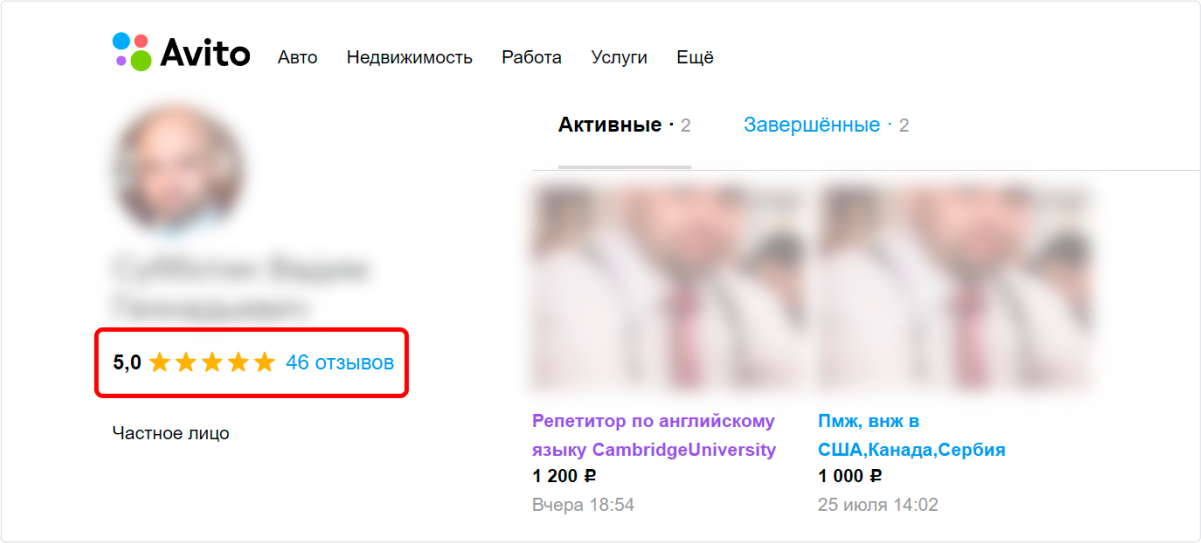The height and width of the screenshot is (543, 1201).
Task: Open the Недвижимость menu item
Action: click(x=409, y=57)
